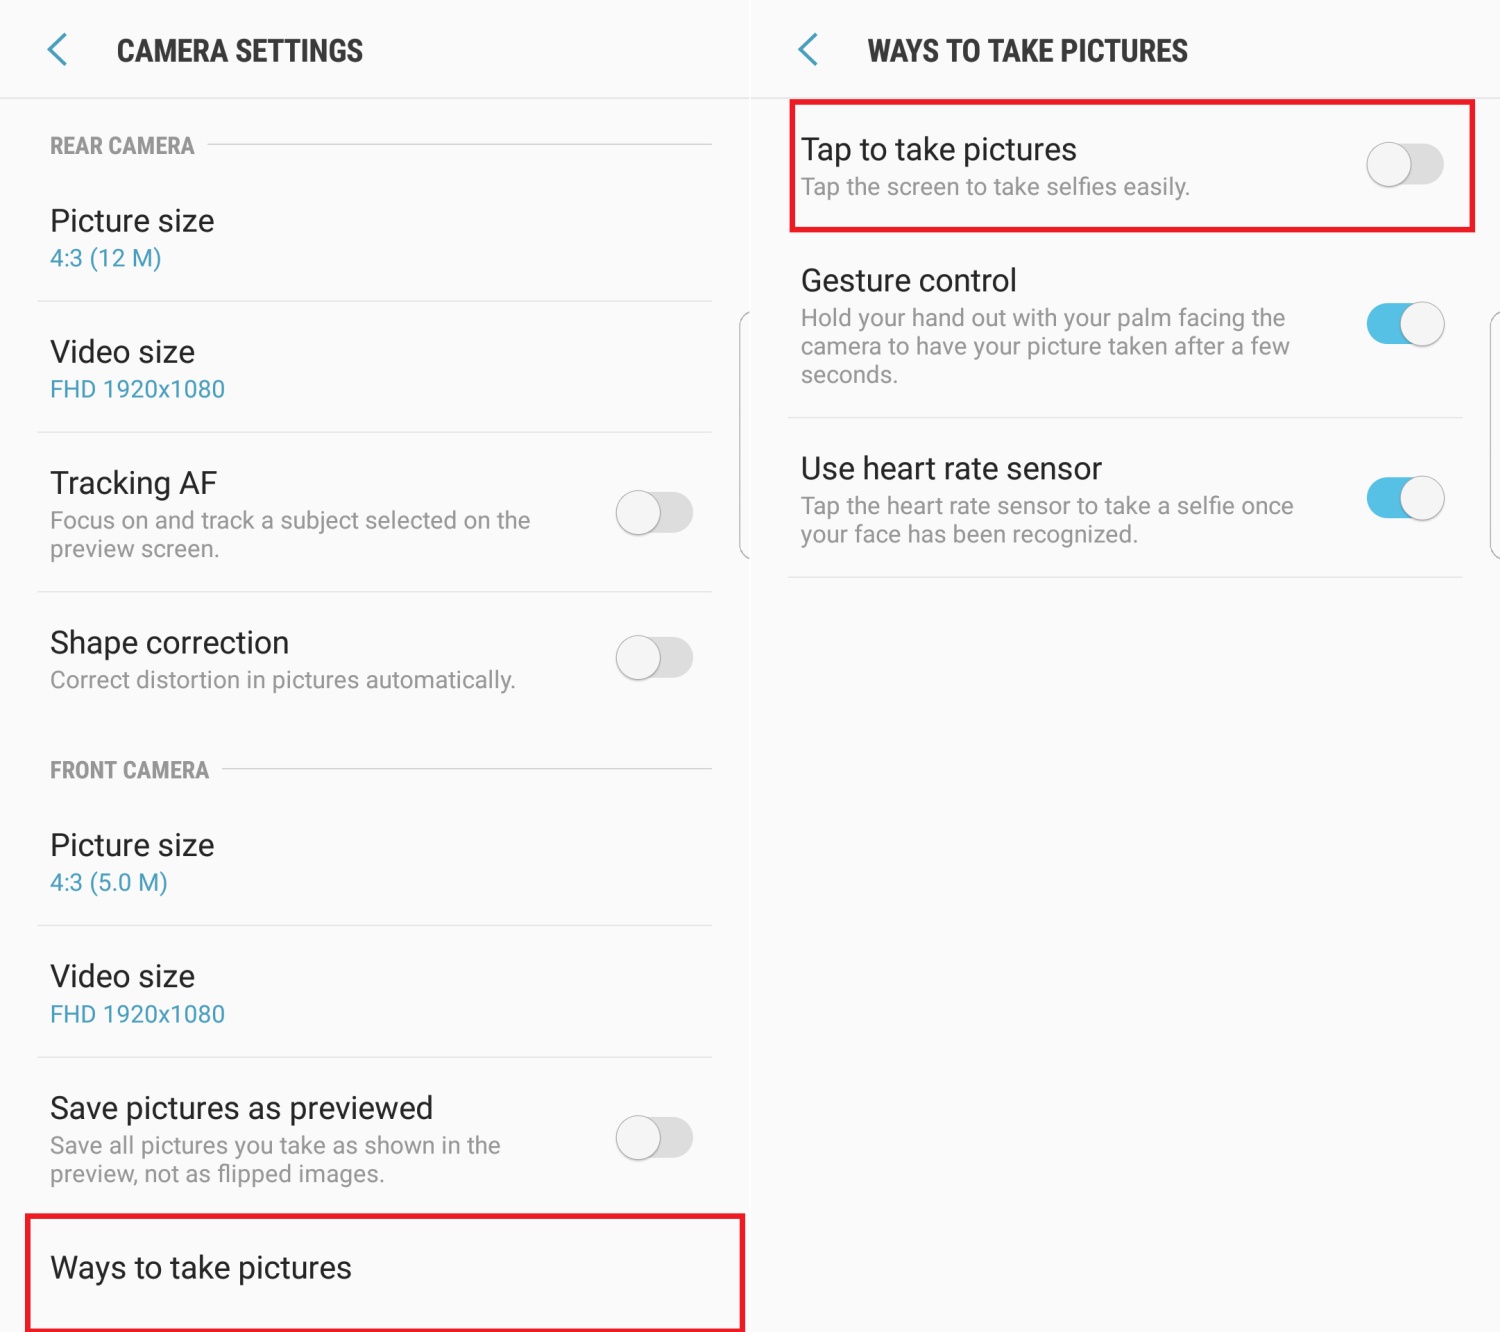Tap the Use heart rate sensor label

951,469
